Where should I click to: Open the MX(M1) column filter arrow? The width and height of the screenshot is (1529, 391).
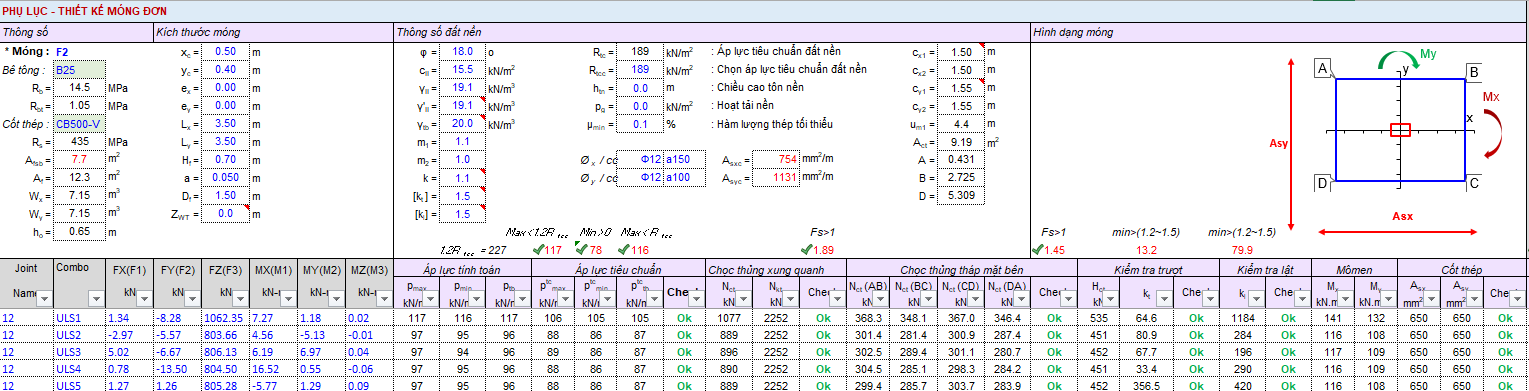coord(289,298)
